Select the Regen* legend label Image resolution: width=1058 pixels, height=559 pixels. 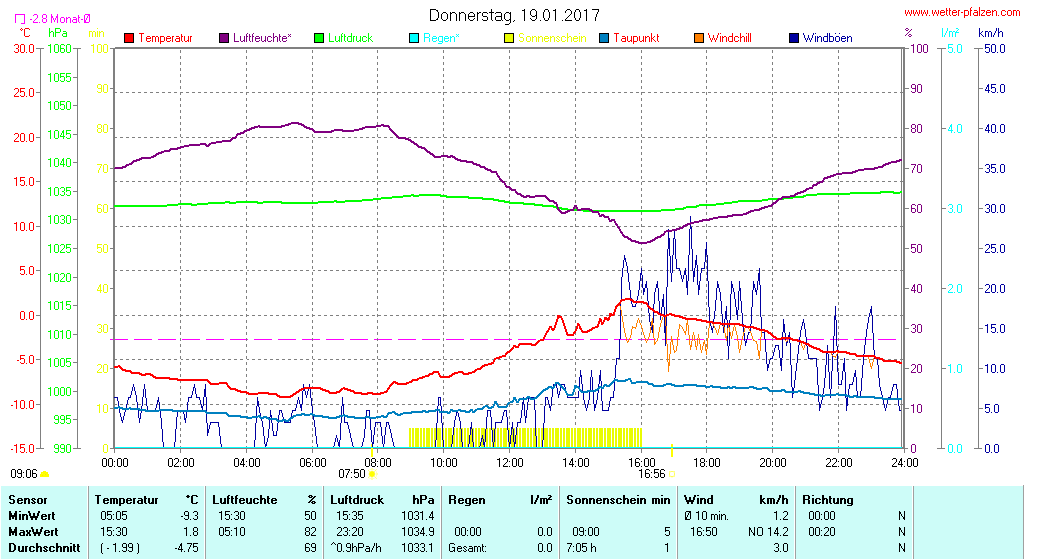tap(441, 38)
